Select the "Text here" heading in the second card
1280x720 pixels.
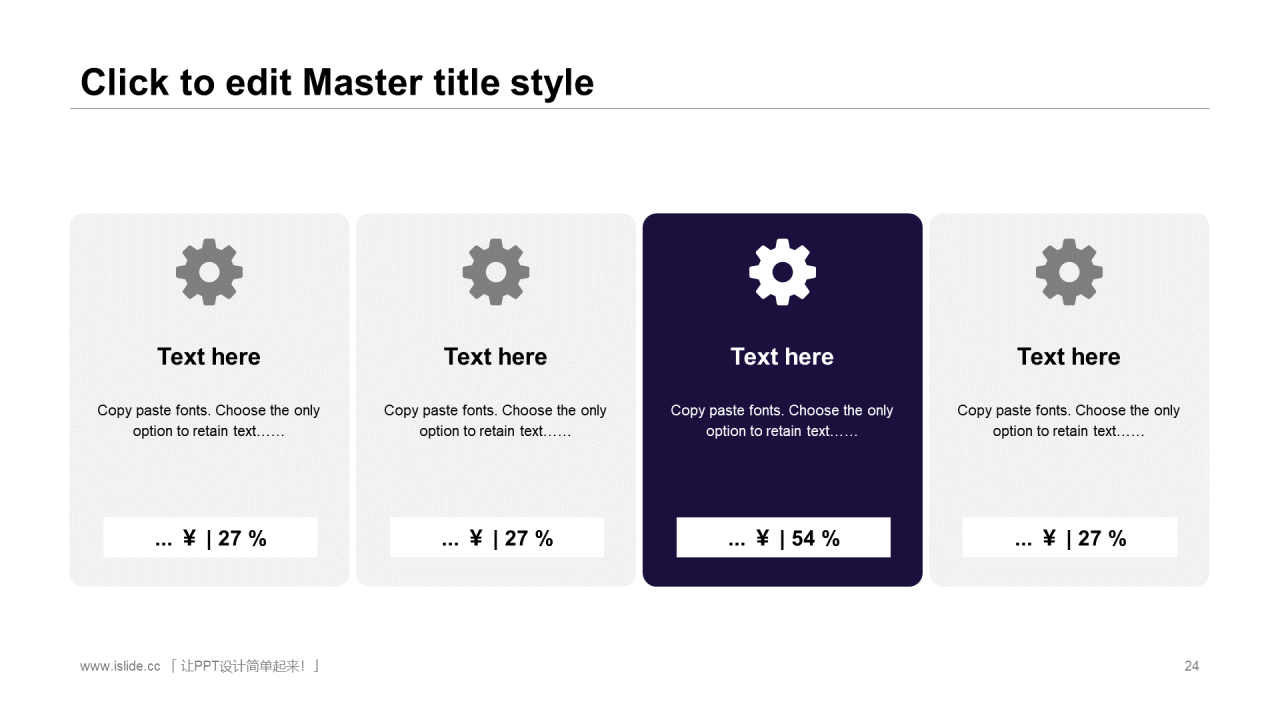click(x=496, y=357)
